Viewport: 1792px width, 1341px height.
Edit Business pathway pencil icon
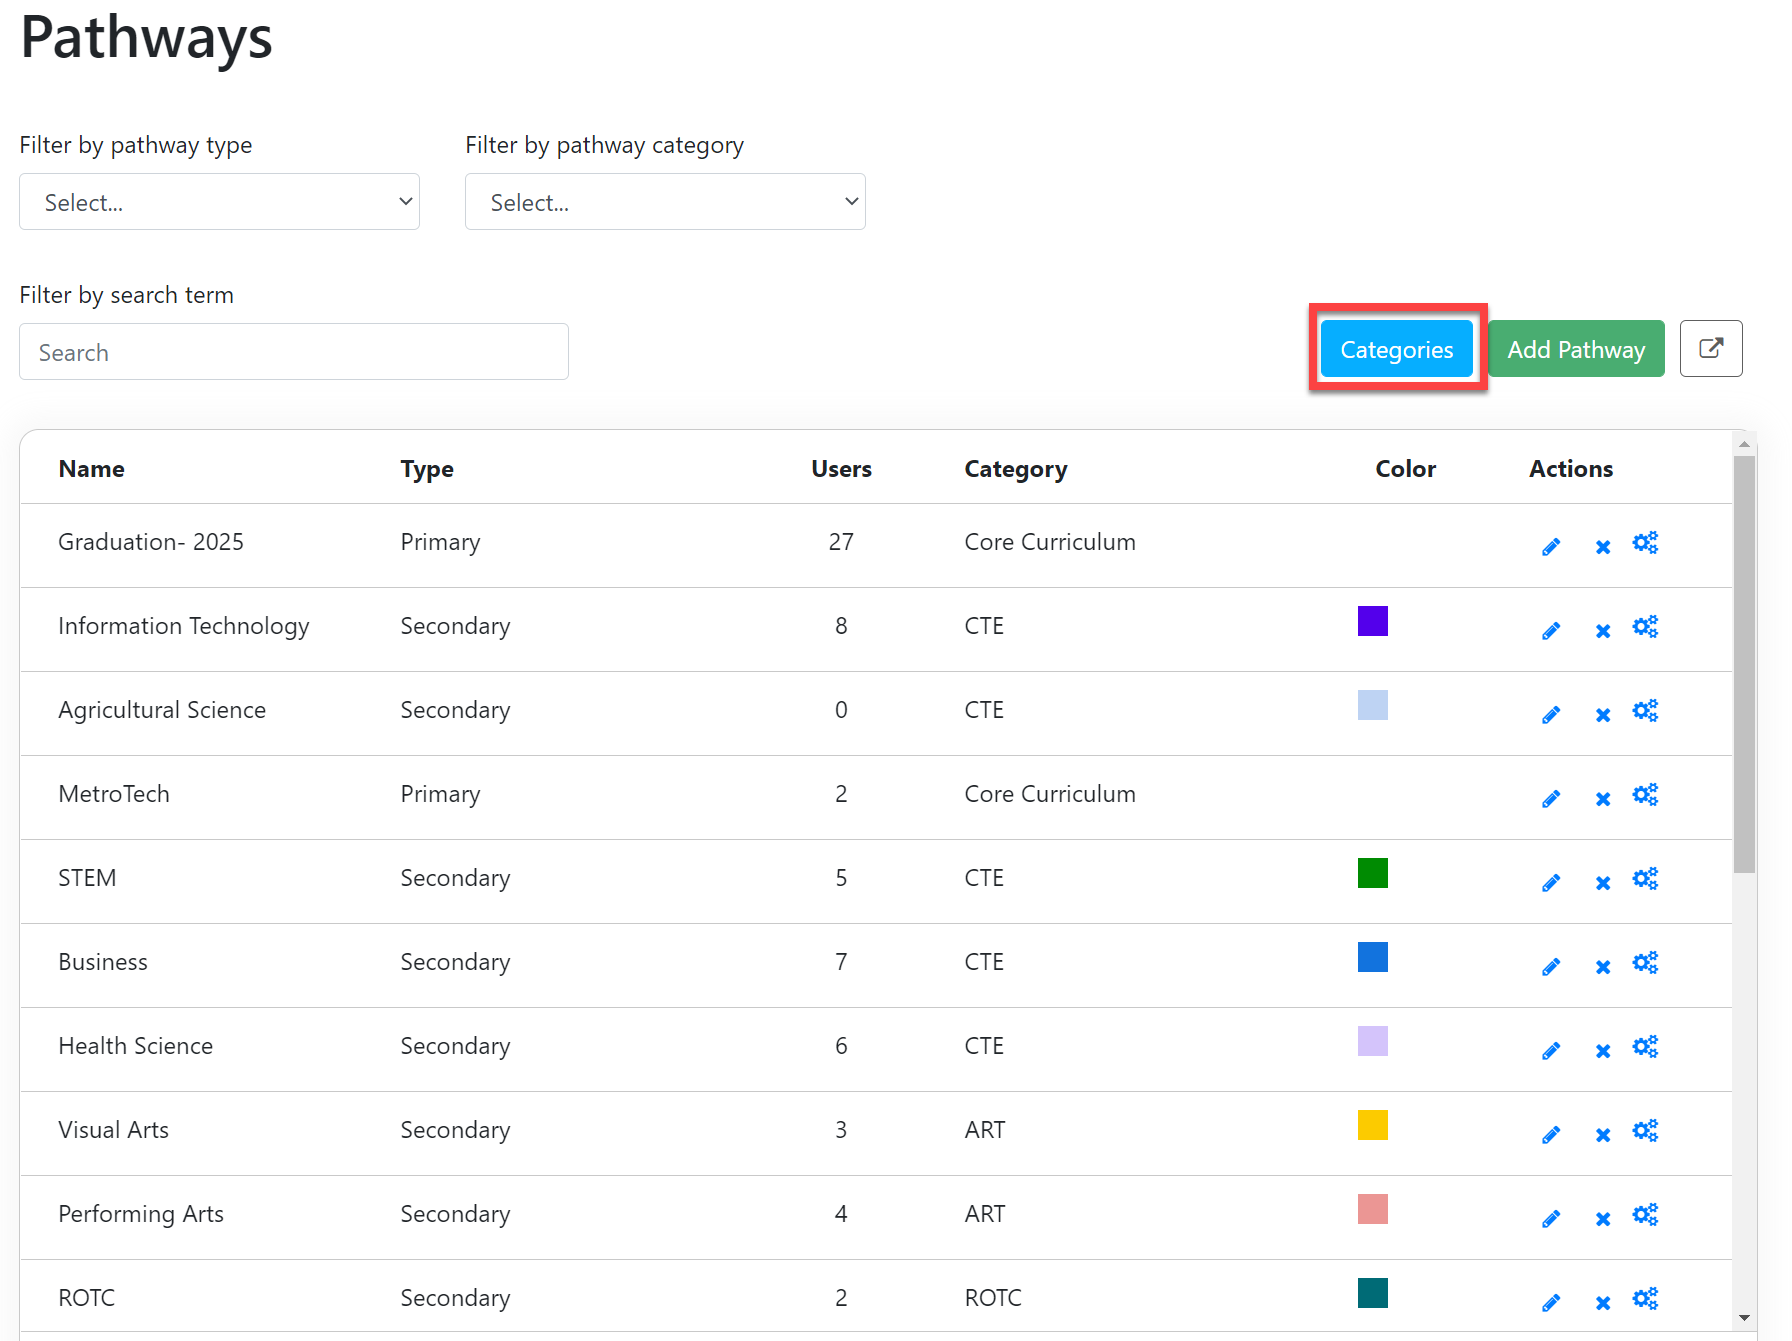pos(1551,967)
